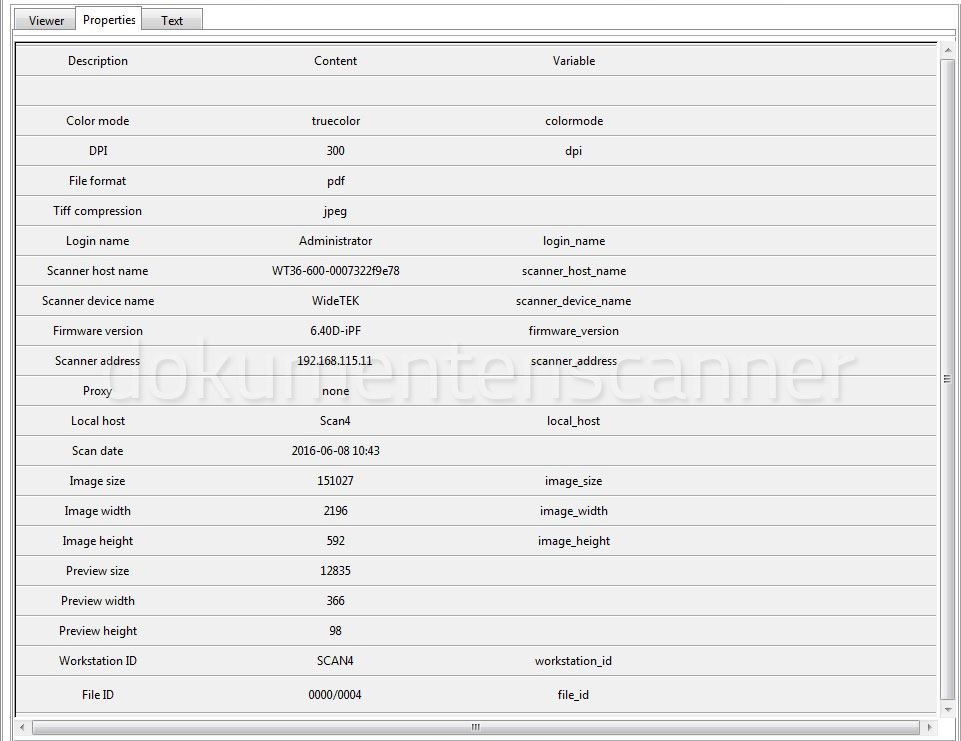Select the 'truecolor' content value
The image size is (961, 741).
click(335, 121)
